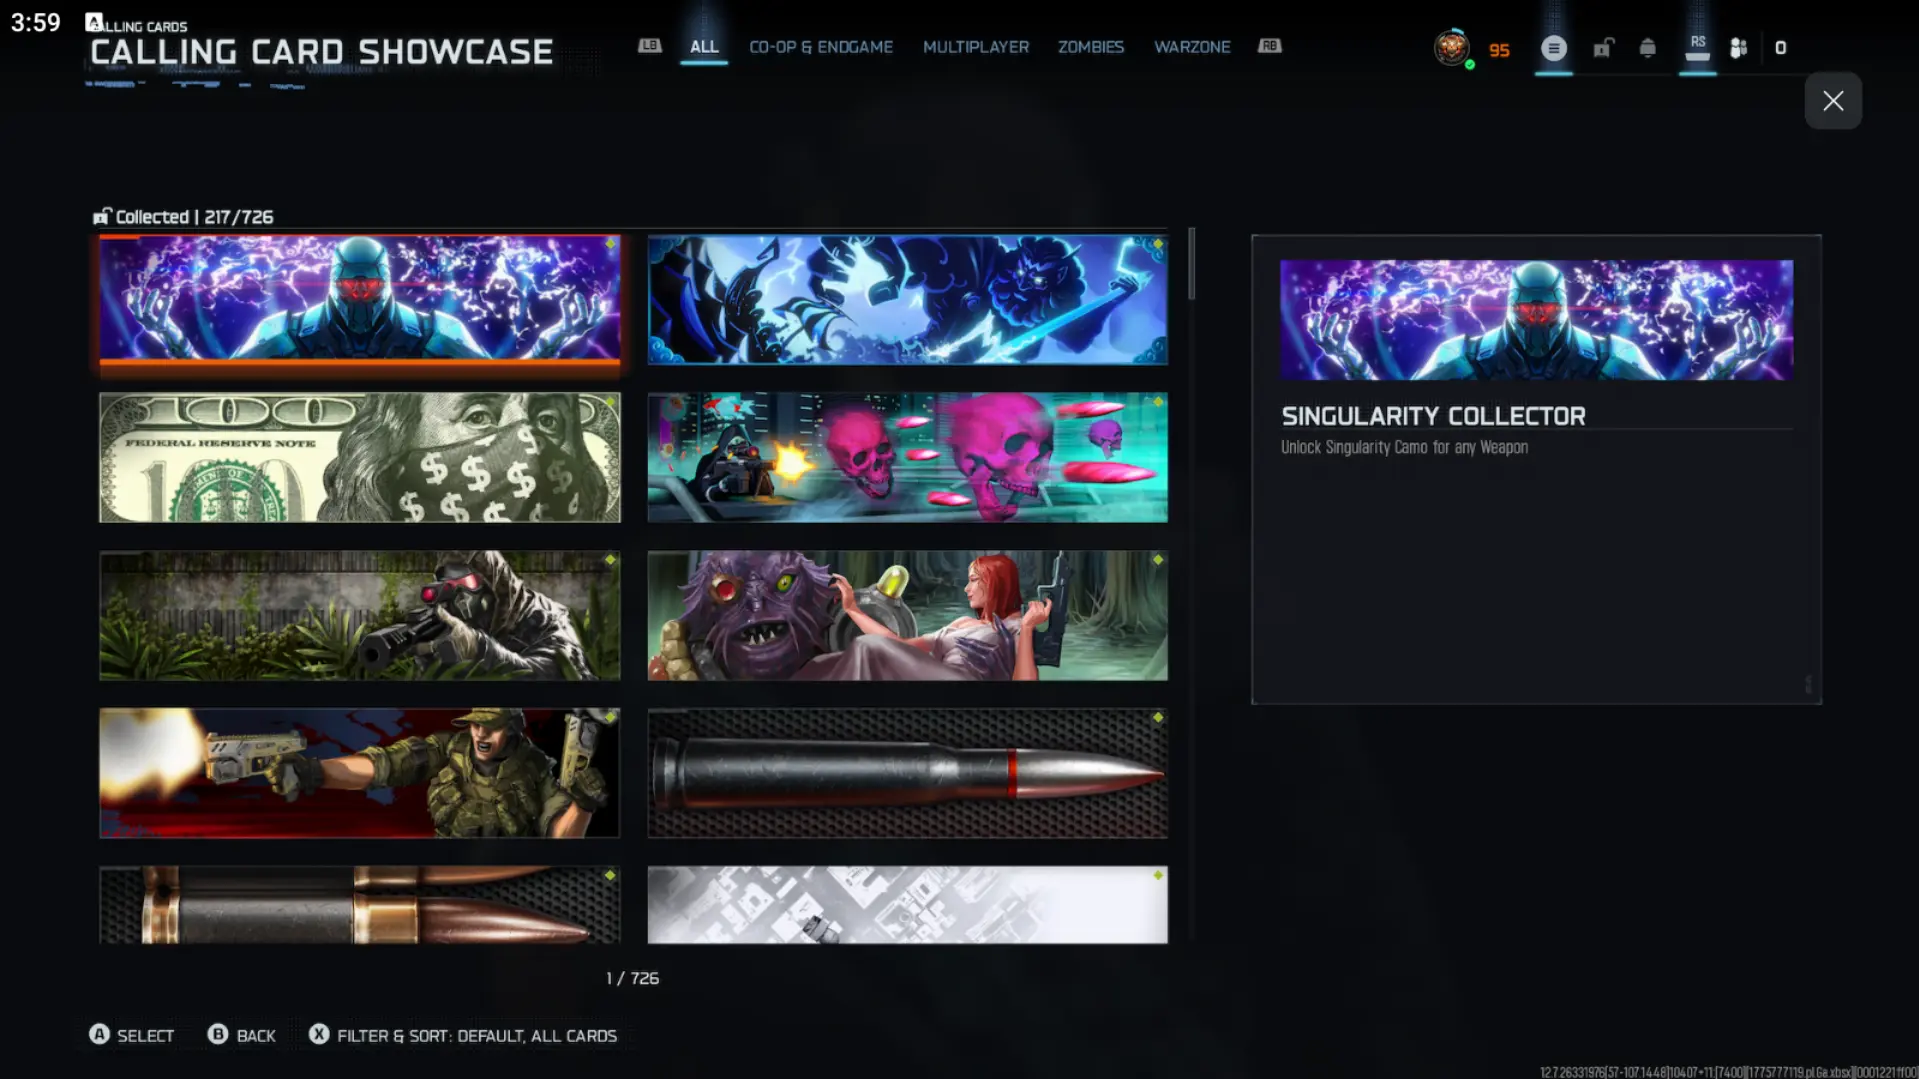Viewport: 1919px width, 1079px height.
Task: Open the notifications bell icon
Action: click(x=1648, y=48)
